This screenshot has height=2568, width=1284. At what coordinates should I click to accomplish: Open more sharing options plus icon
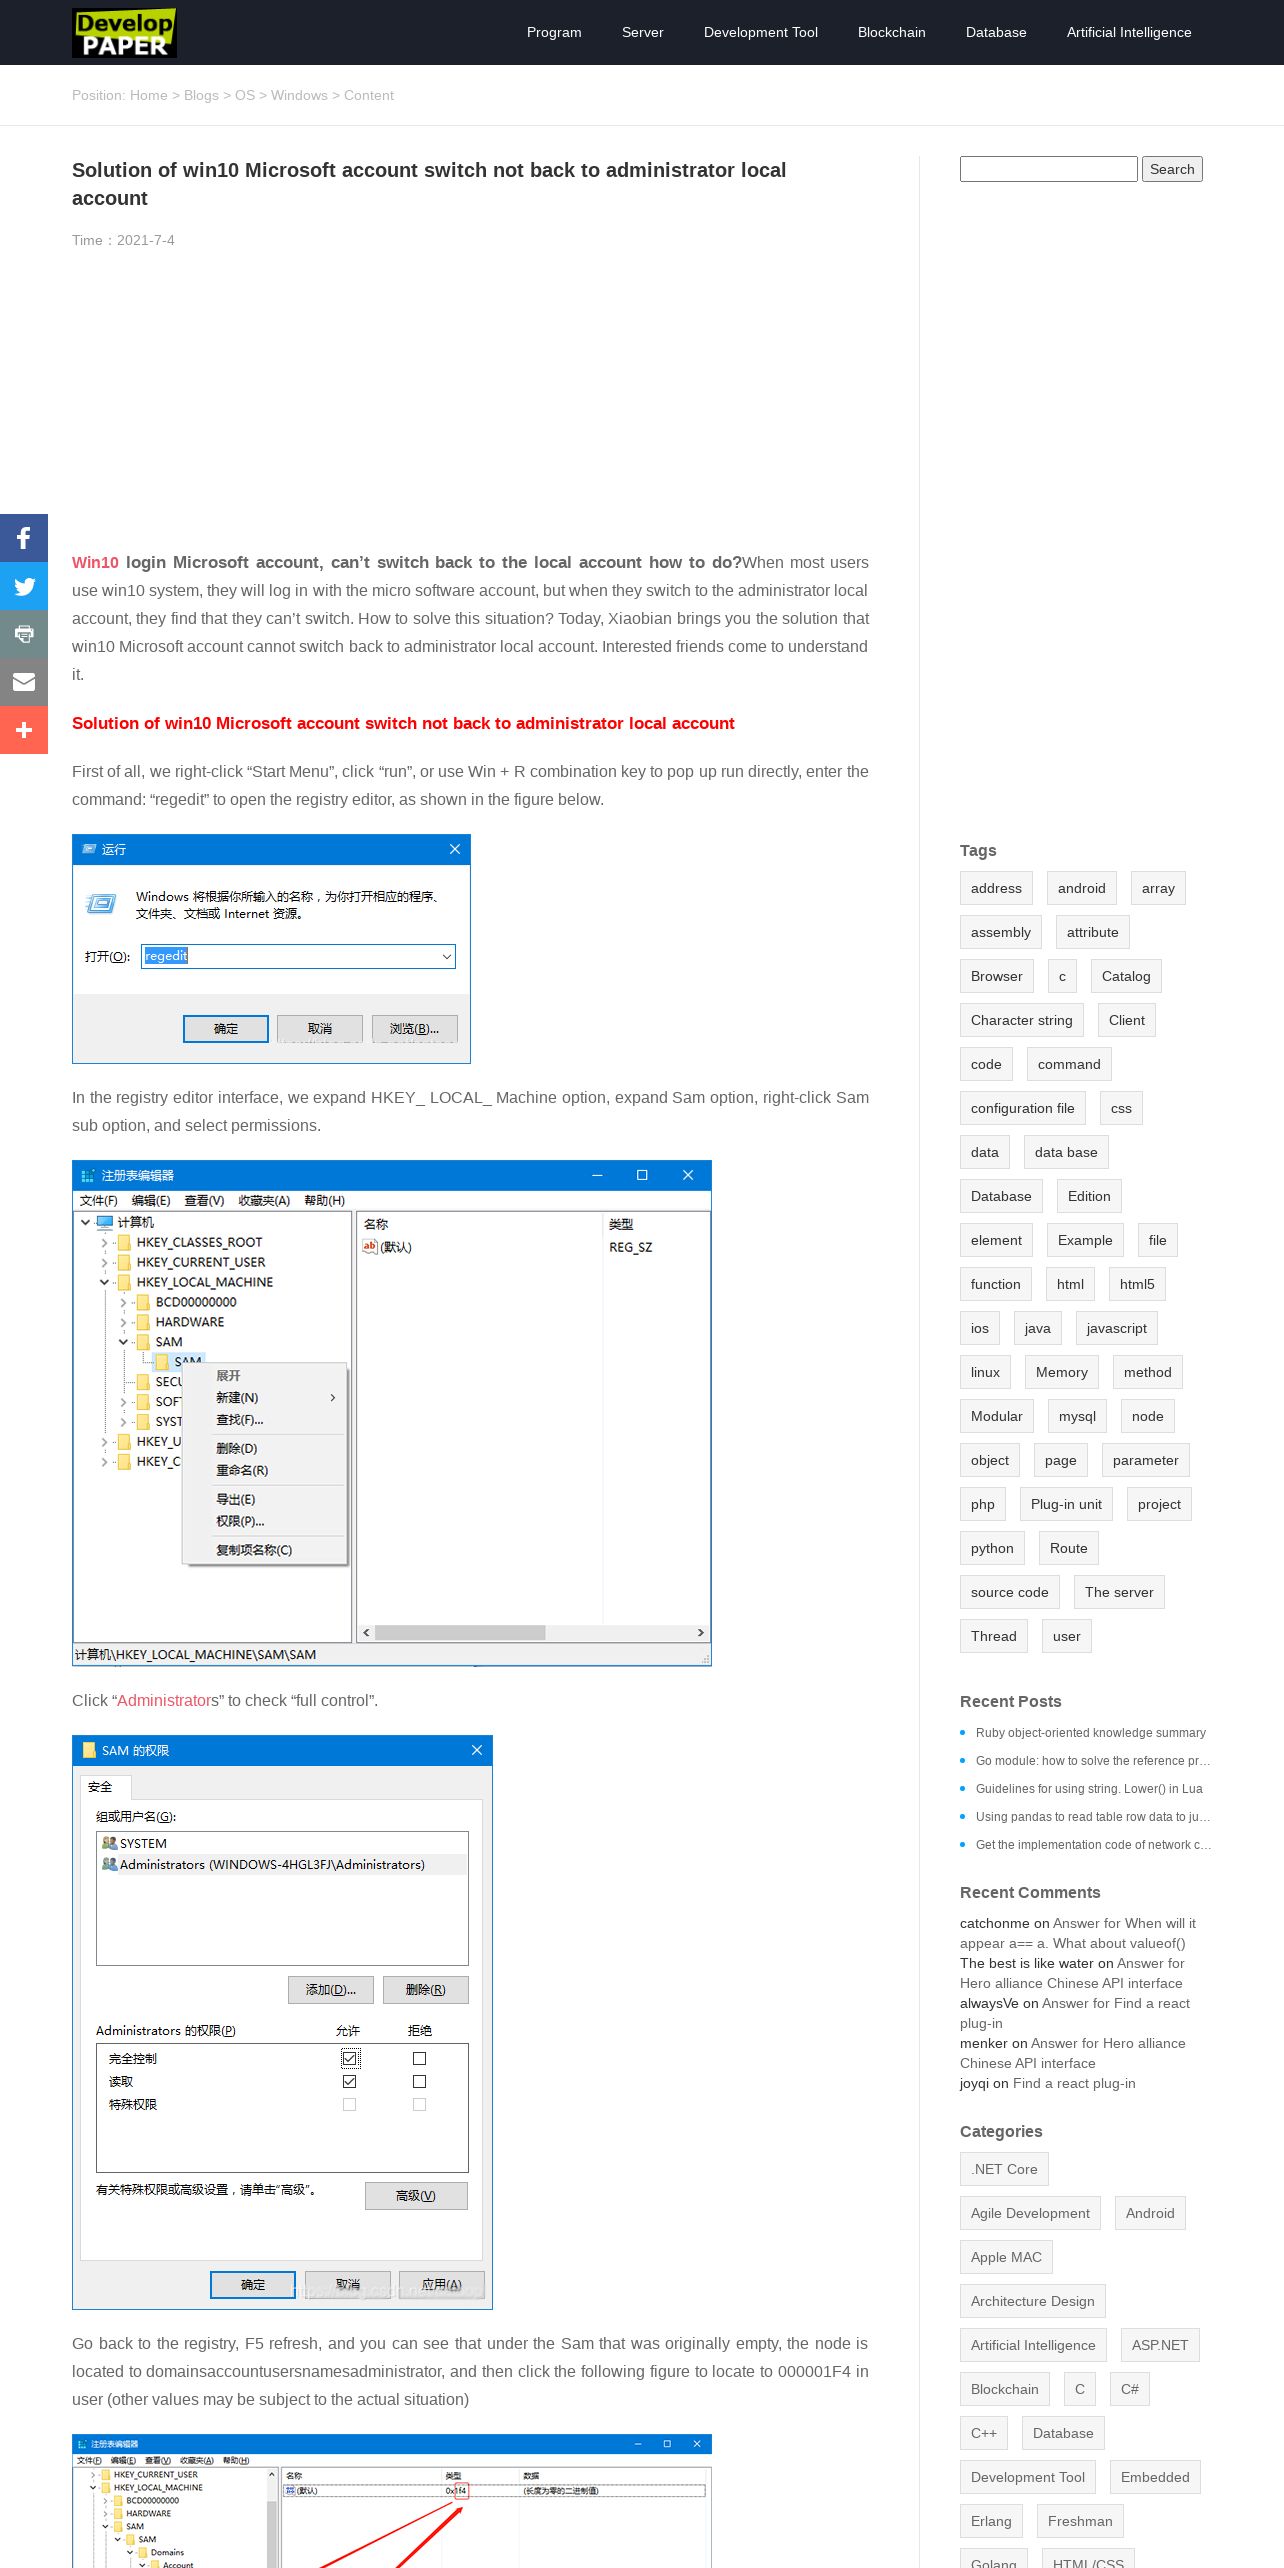pyautogui.click(x=24, y=730)
